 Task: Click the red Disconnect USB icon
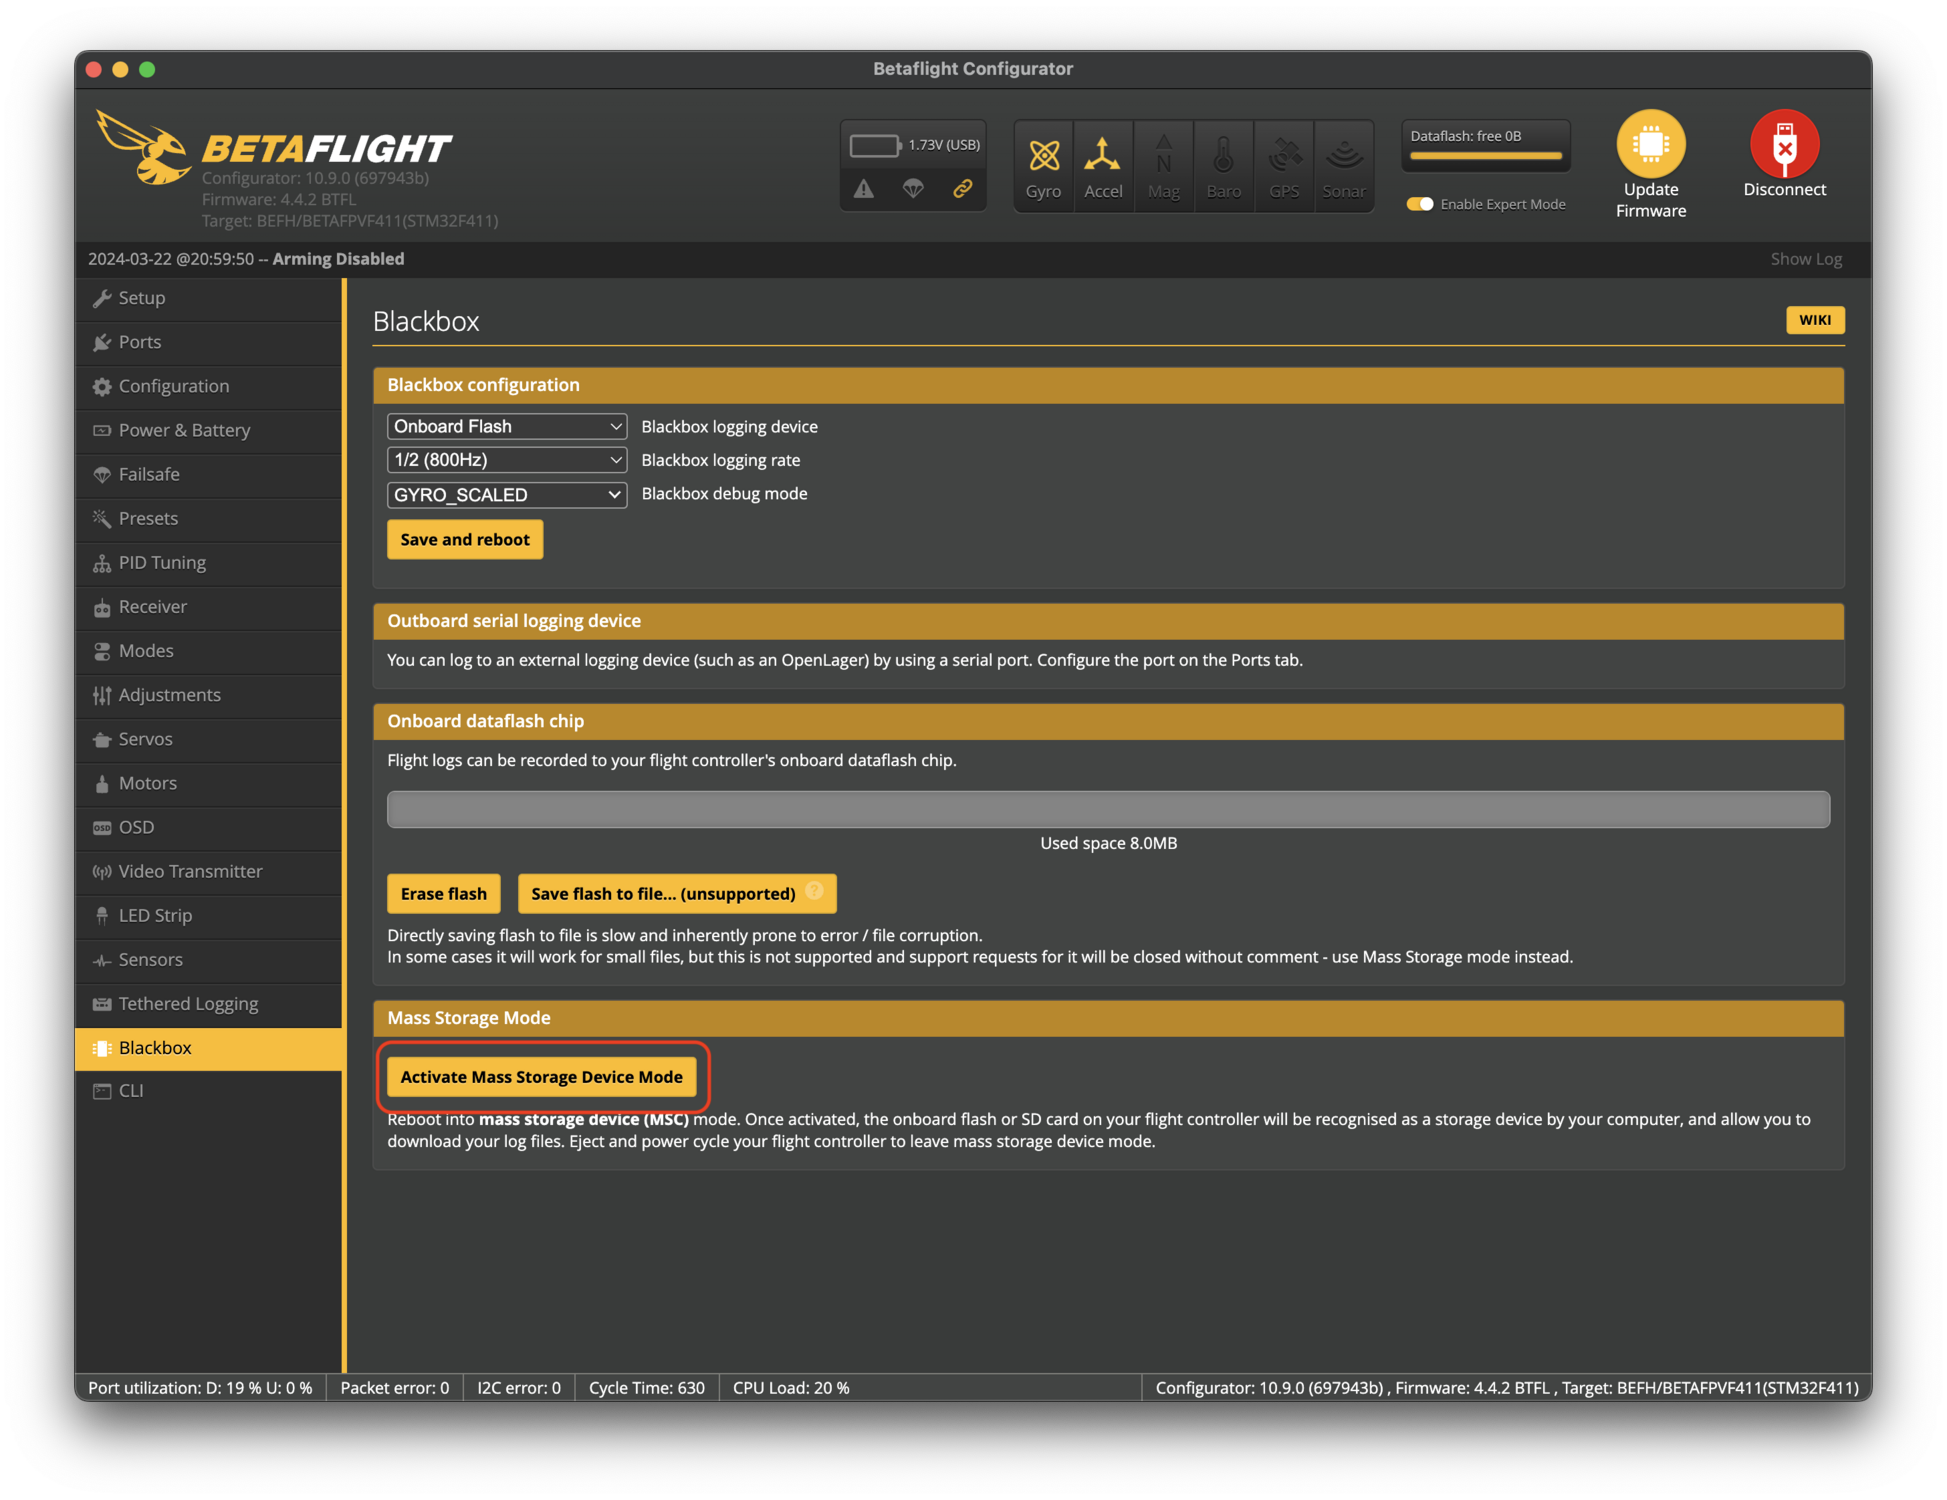point(1784,144)
